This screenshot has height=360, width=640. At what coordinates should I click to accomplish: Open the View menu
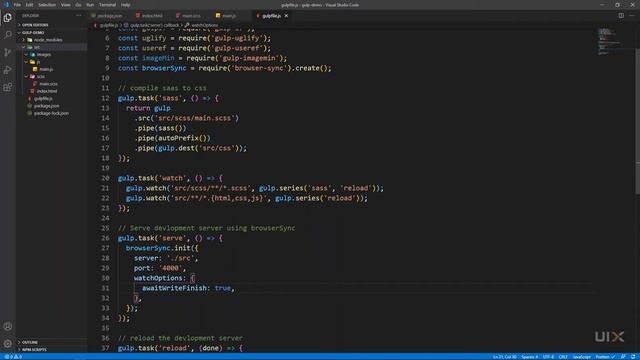tap(66, 5)
